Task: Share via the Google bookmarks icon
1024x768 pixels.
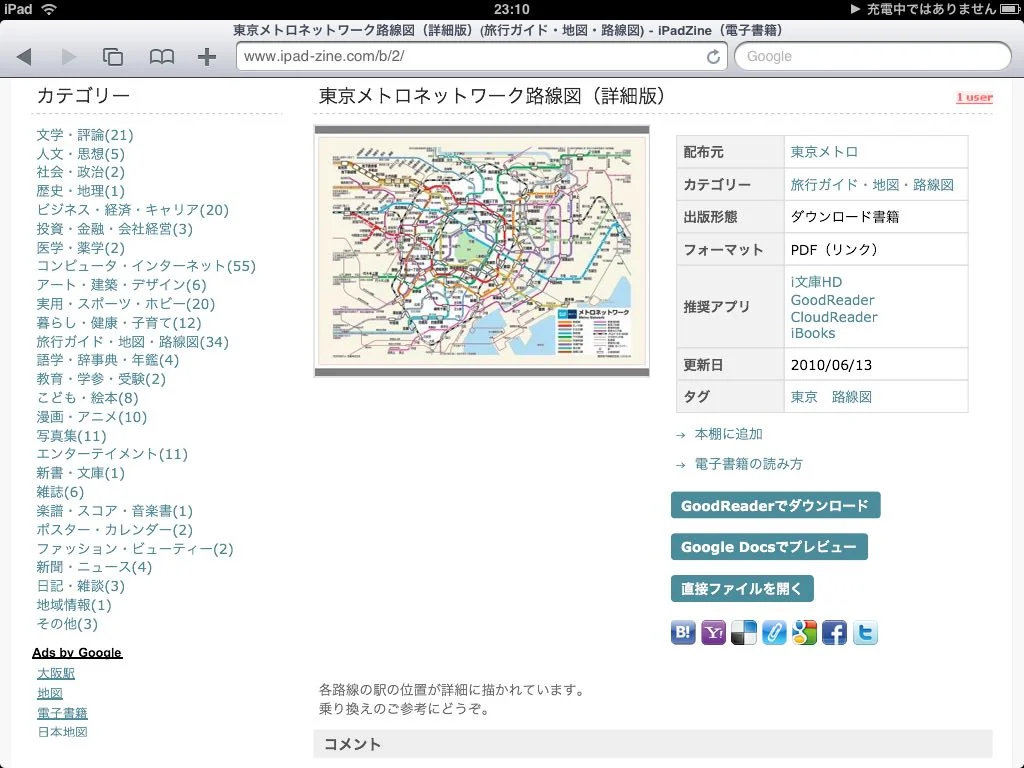Action: coord(804,632)
